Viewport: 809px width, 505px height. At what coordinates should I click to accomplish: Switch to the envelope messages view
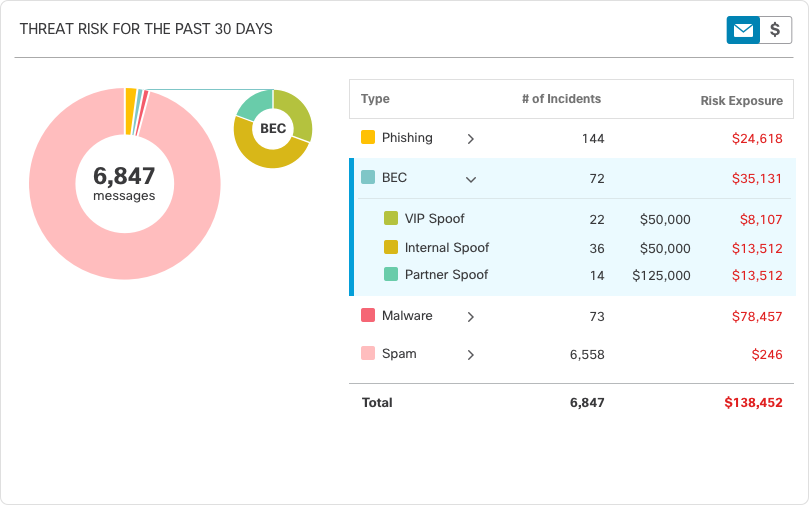coord(743,30)
